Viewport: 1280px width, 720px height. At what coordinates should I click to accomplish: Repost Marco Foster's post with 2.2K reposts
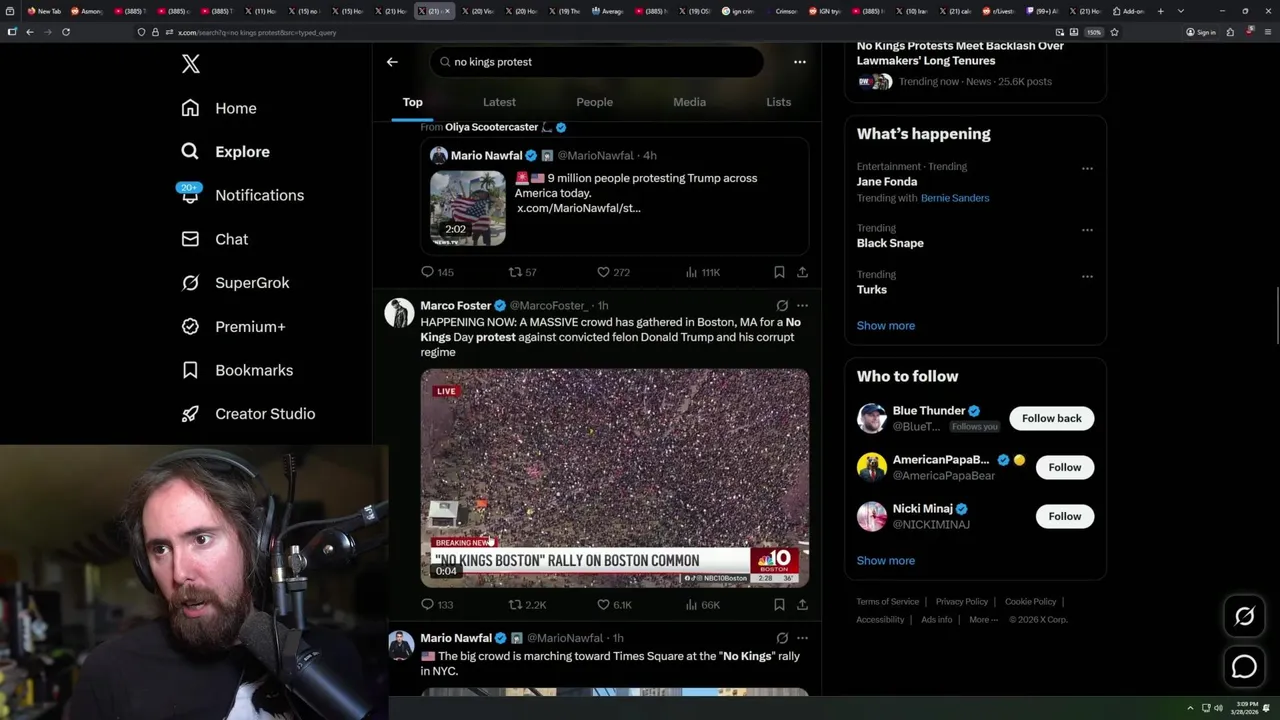click(x=527, y=605)
